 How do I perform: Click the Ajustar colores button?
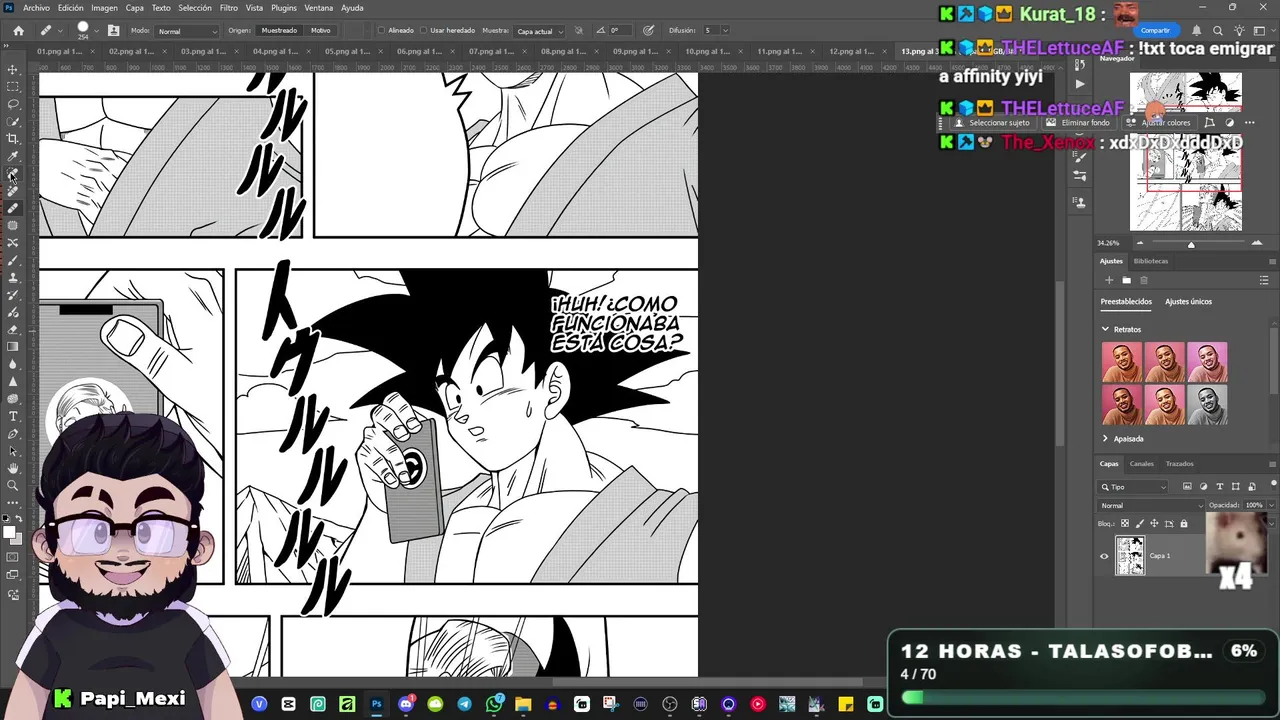pyautogui.click(x=1159, y=123)
